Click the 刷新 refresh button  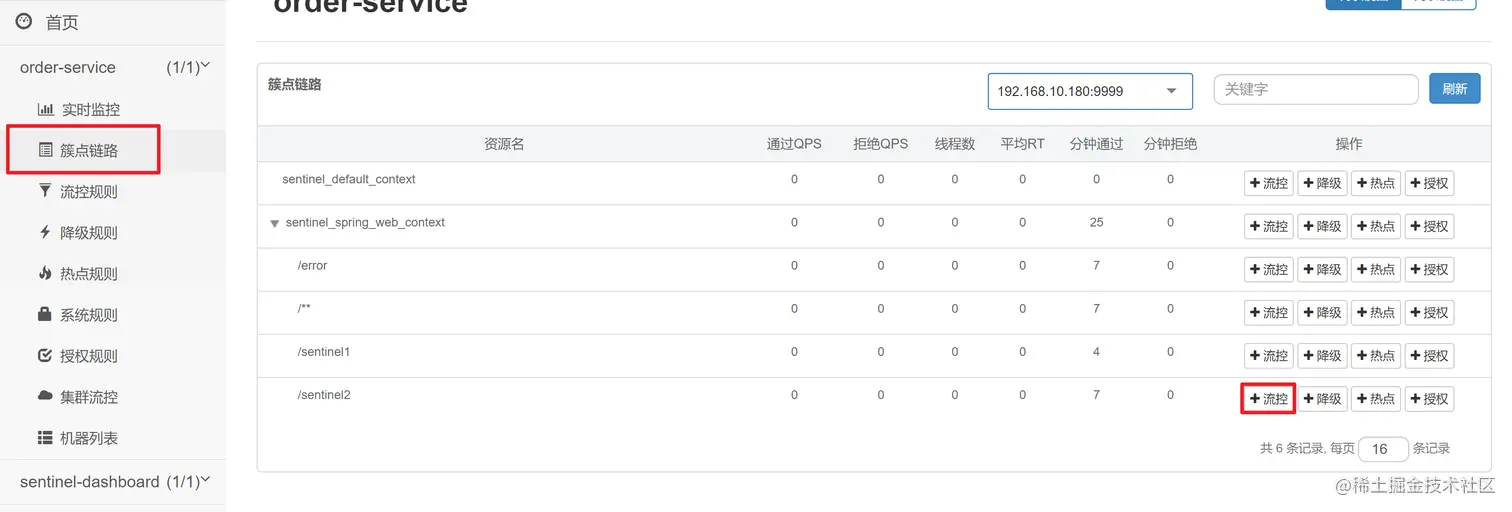coord(1454,89)
